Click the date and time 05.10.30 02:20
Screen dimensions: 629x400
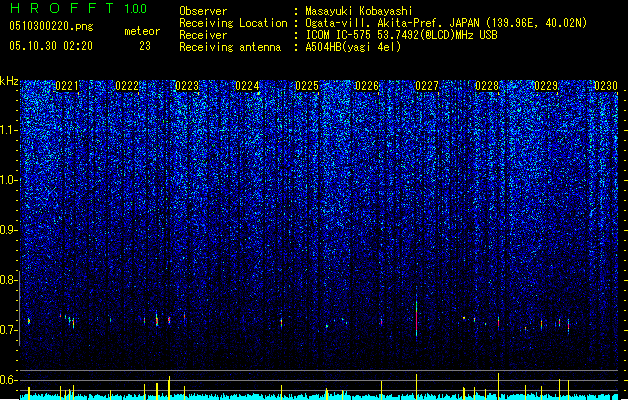[51, 46]
